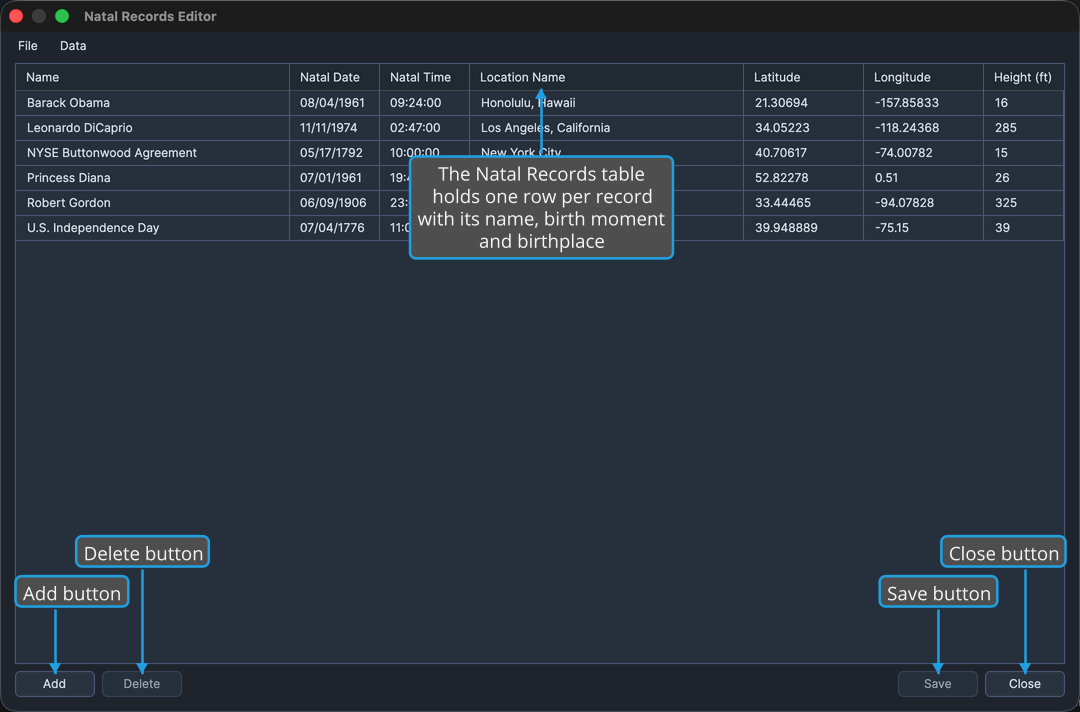Open the File menu

pyautogui.click(x=28, y=46)
